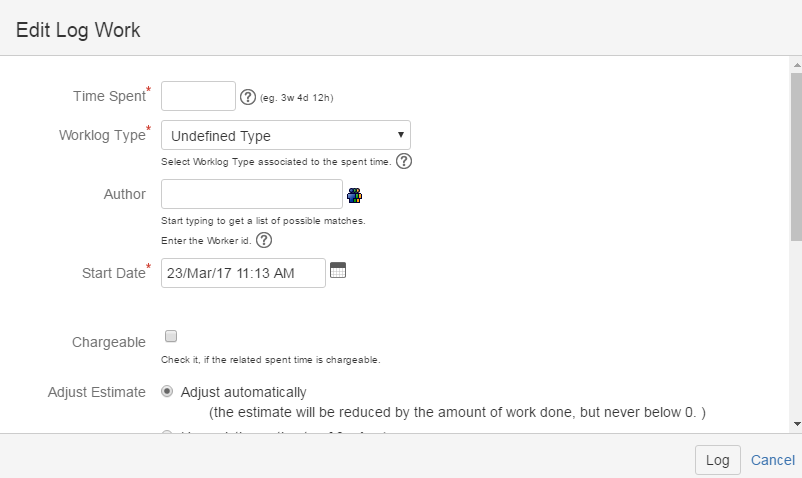Click the help icon after Worker id

(x=264, y=240)
